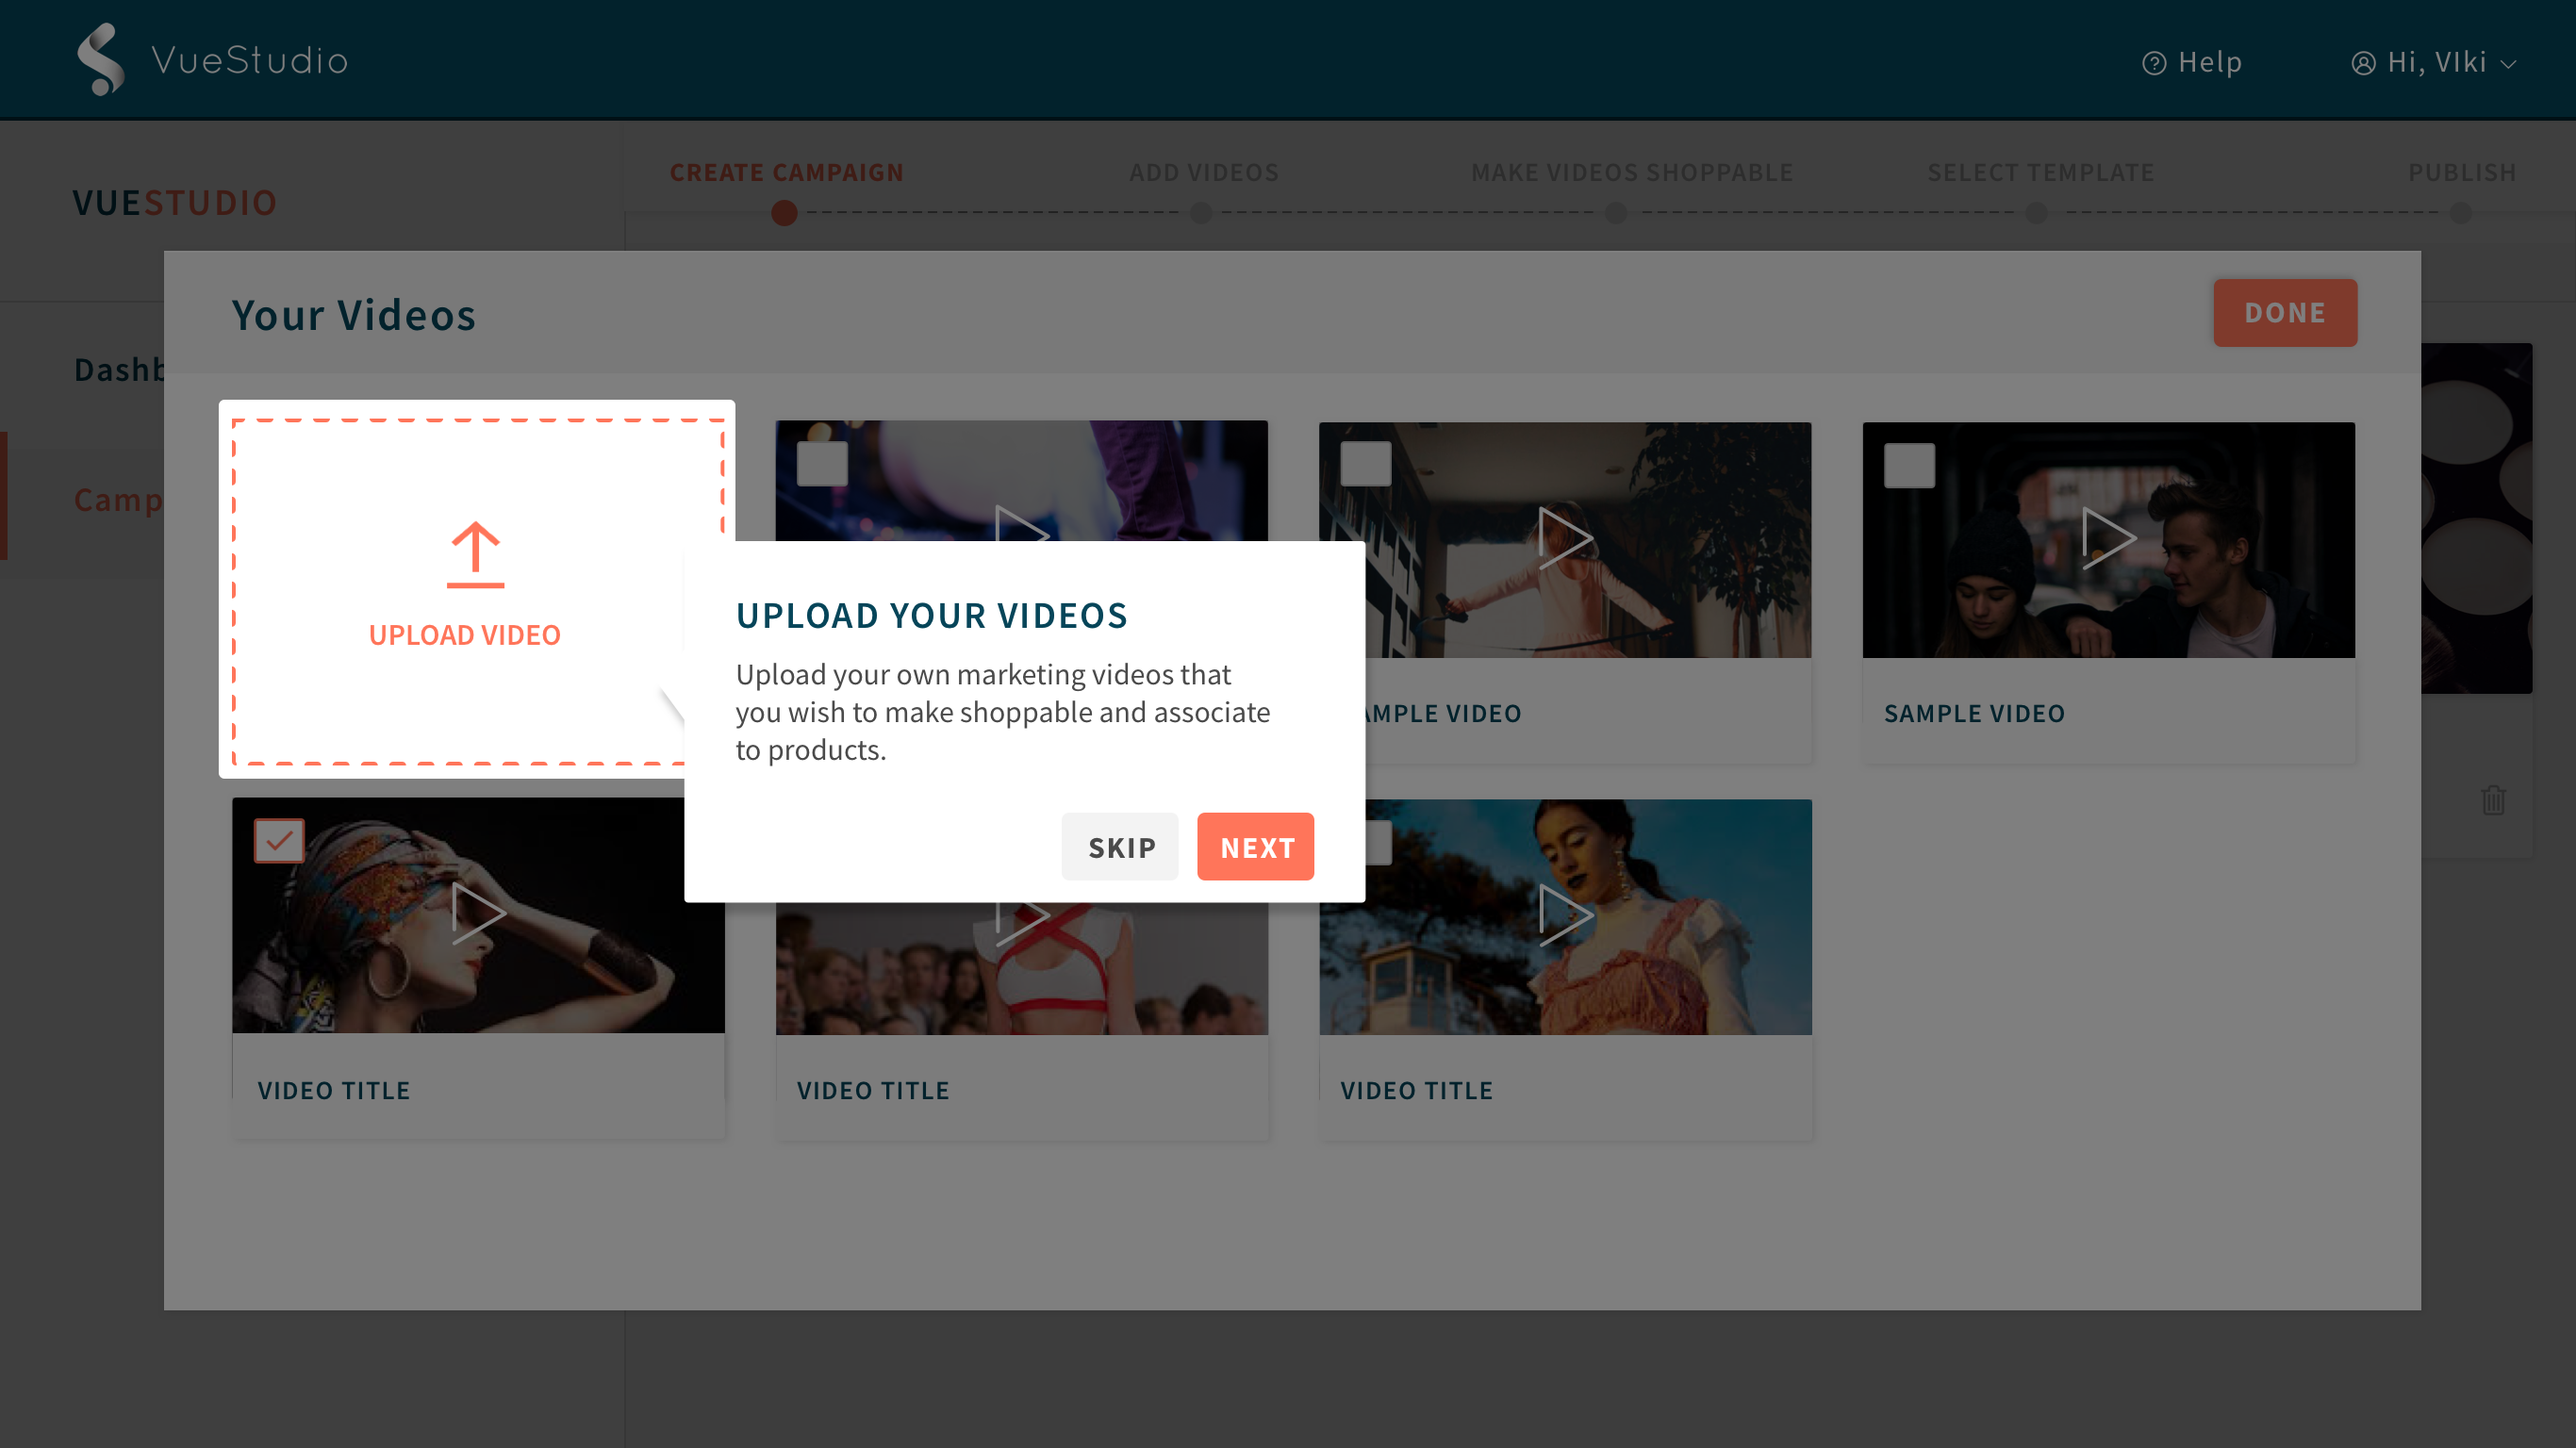Check the fencing girl sample video checkbox

1365,464
